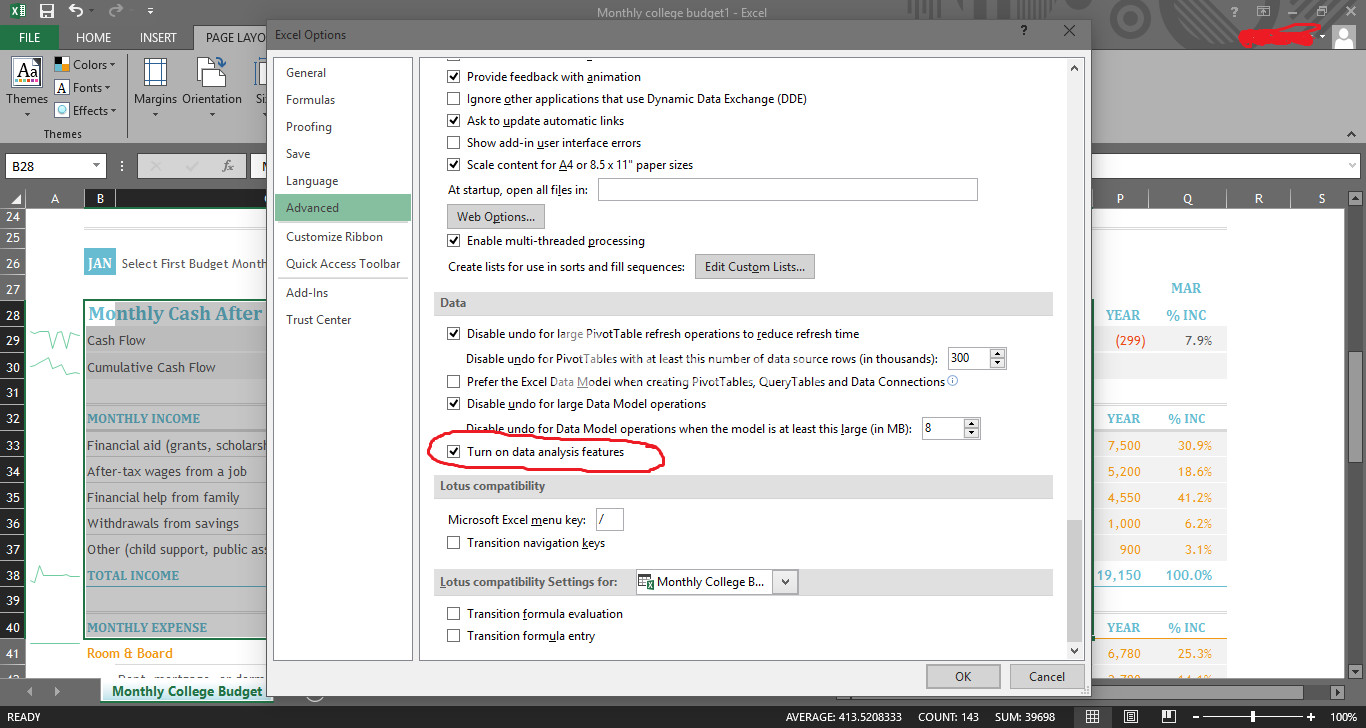This screenshot has width=1366, height=728.
Task: Toggle Scale content for A4 paper sizes
Action: pos(454,165)
